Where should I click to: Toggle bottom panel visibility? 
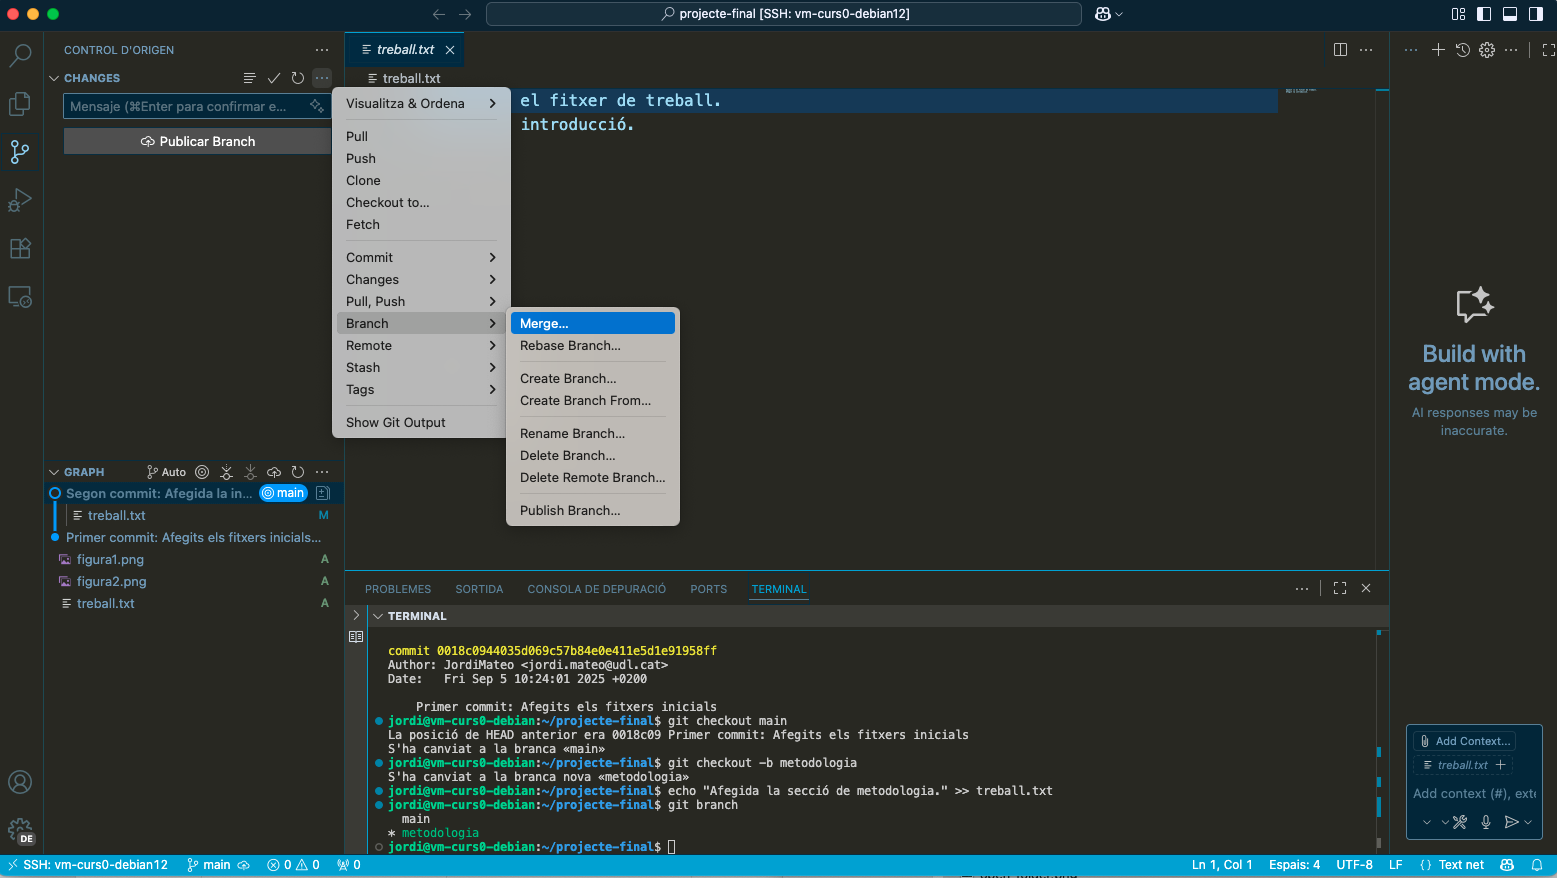[1510, 14]
